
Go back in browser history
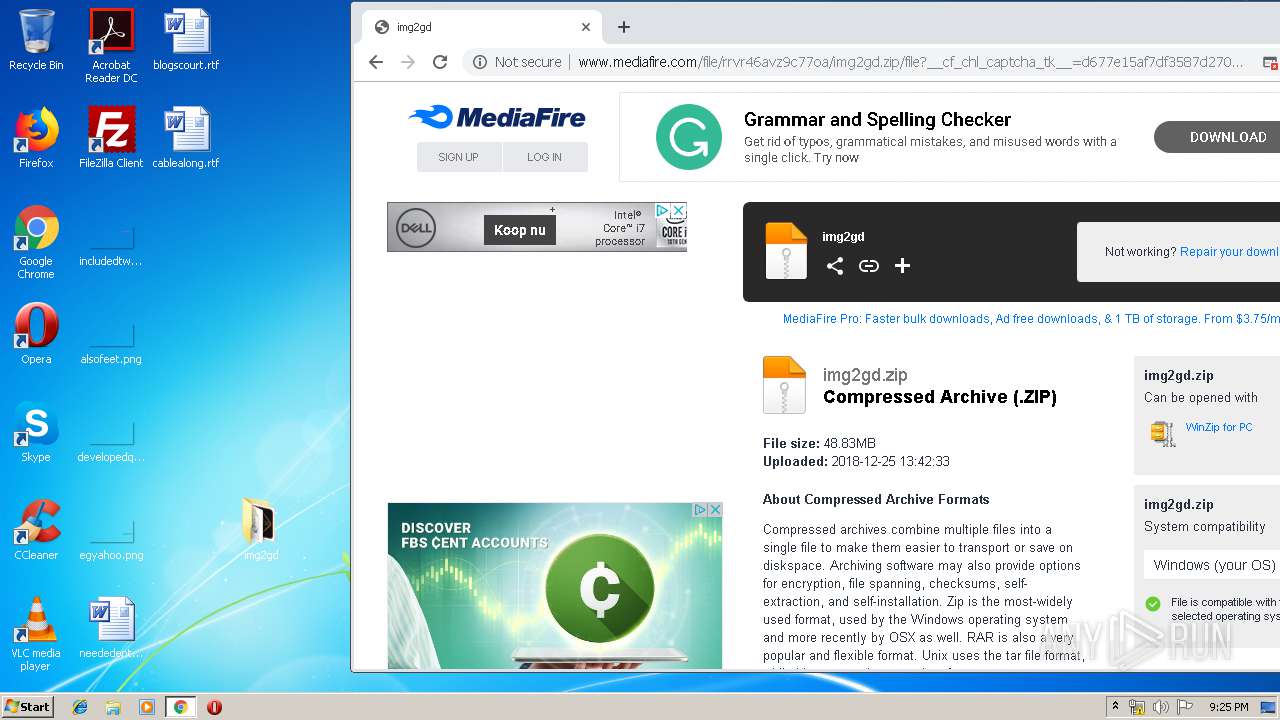click(376, 62)
